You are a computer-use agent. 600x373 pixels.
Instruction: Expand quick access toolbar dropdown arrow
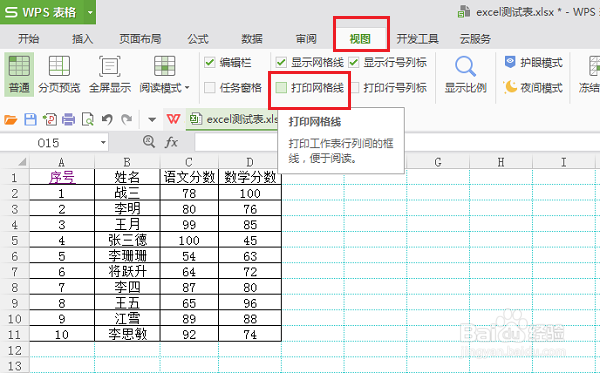[152, 120]
